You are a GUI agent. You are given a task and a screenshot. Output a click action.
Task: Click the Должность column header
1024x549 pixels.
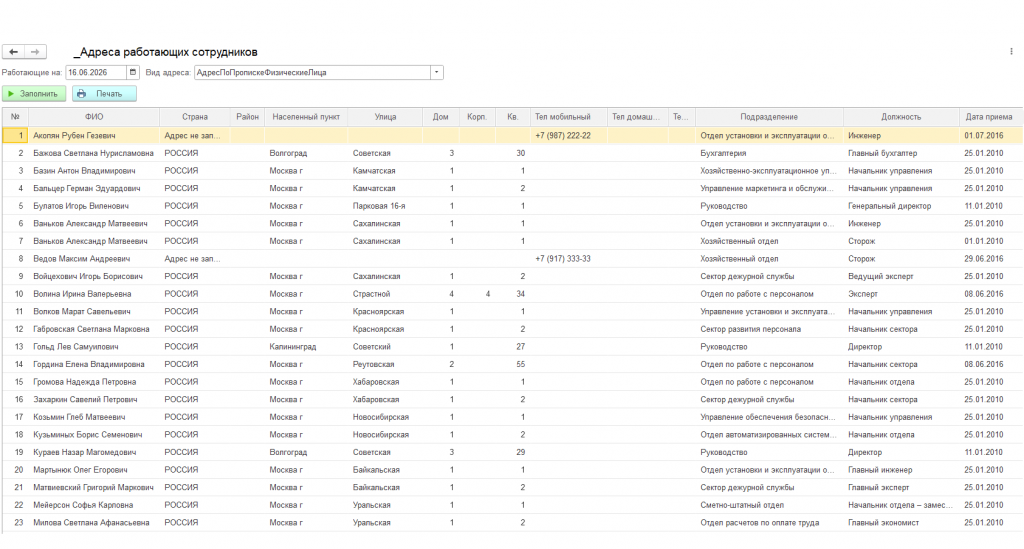[901, 117]
